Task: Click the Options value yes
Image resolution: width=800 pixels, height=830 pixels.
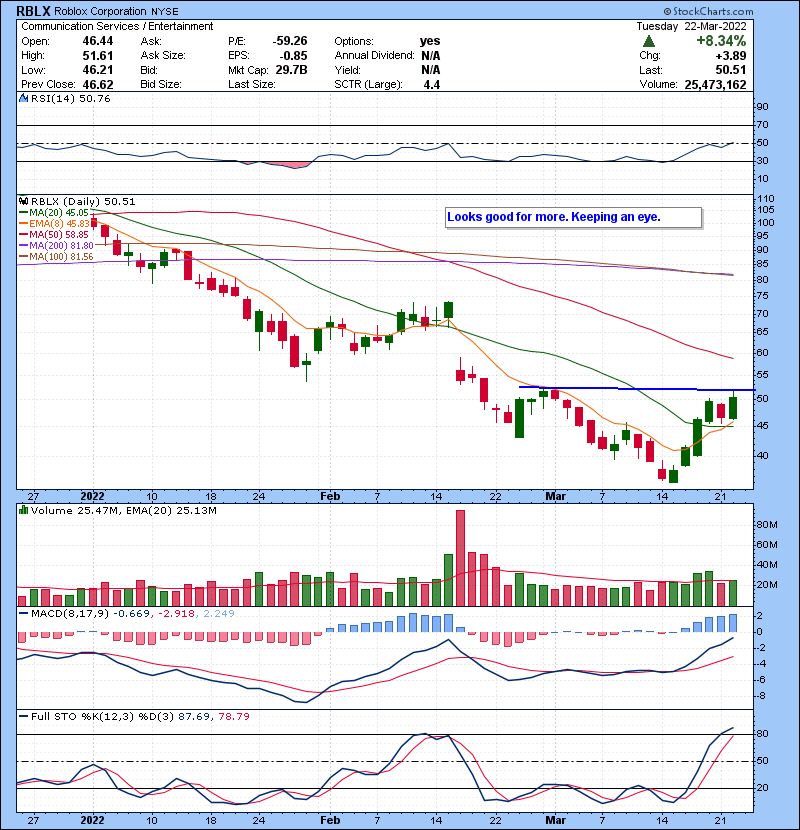Action: coord(429,41)
